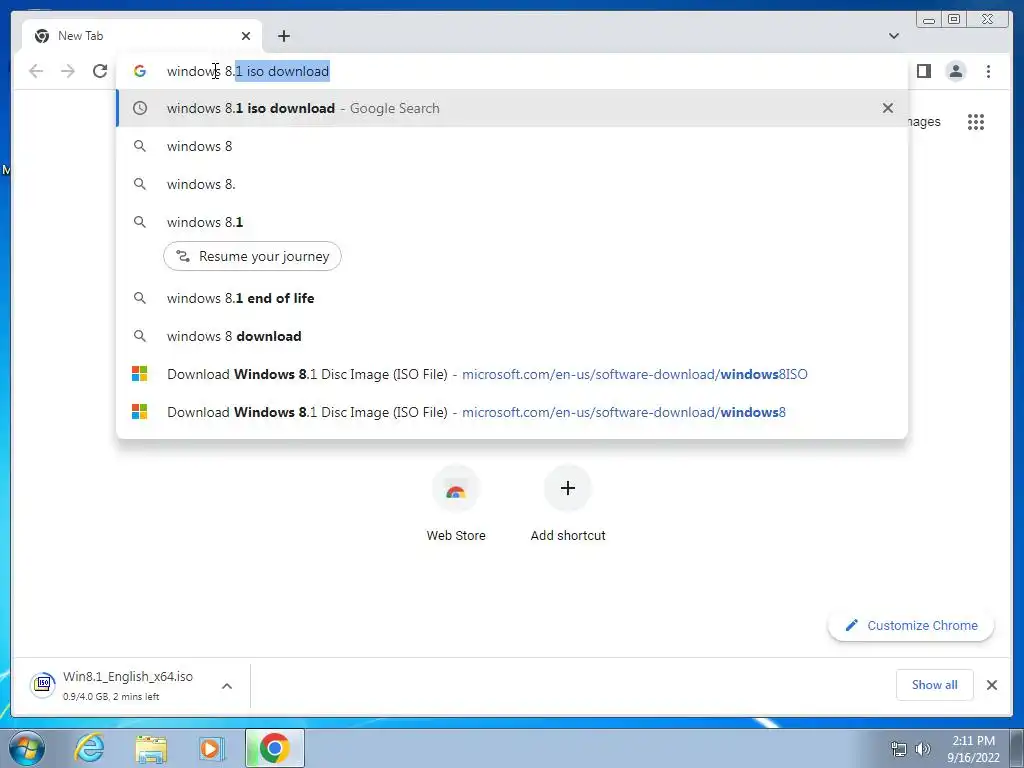This screenshot has height=768, width=1024.
Task: Pick 'windows 8.1 end of life' suggestion
Action: point(512,298)
